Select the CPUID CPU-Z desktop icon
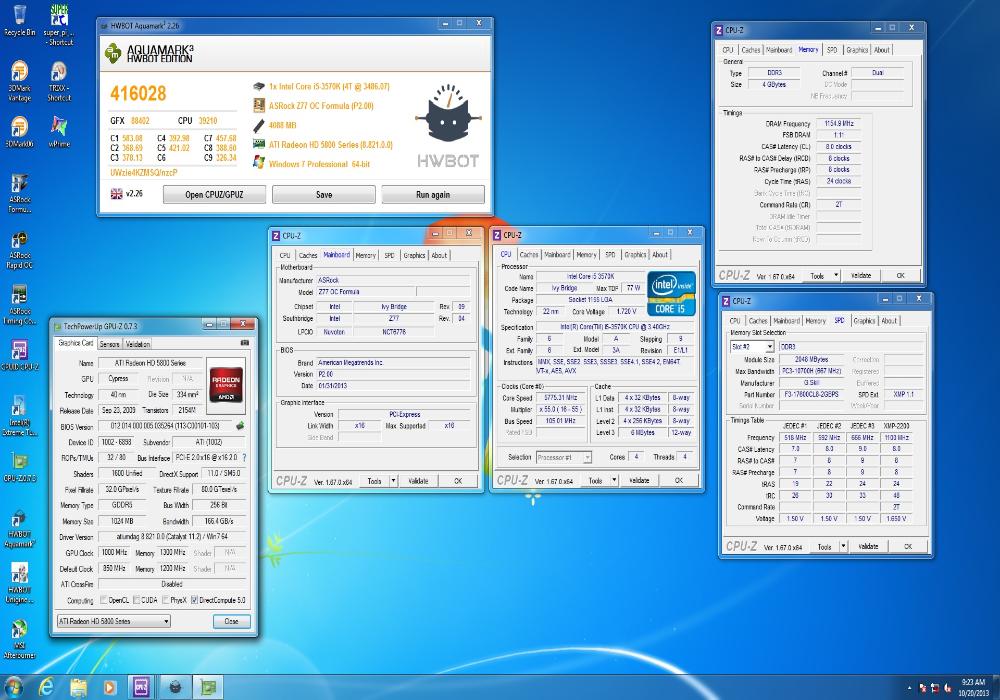 19,354
